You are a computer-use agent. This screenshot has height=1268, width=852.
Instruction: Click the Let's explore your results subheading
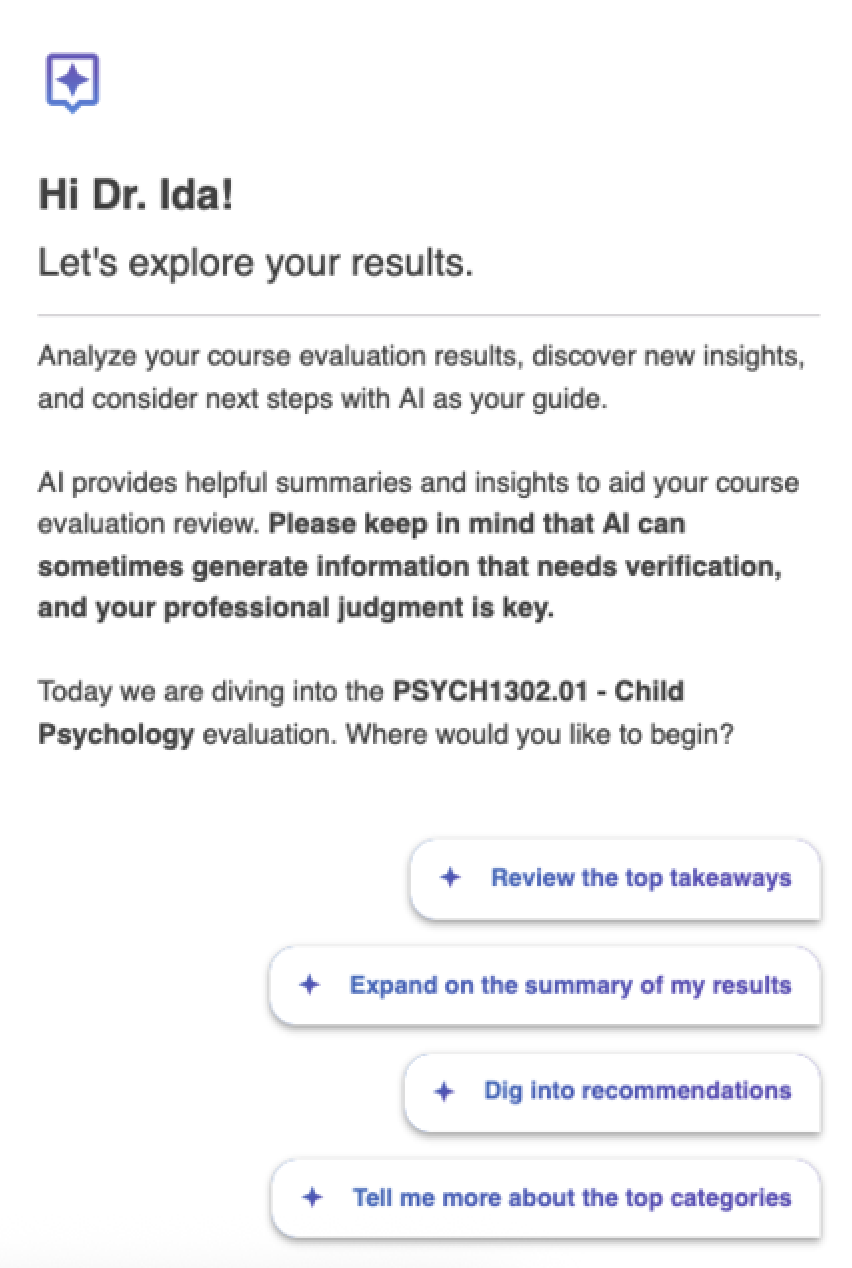tap(255, 263)
